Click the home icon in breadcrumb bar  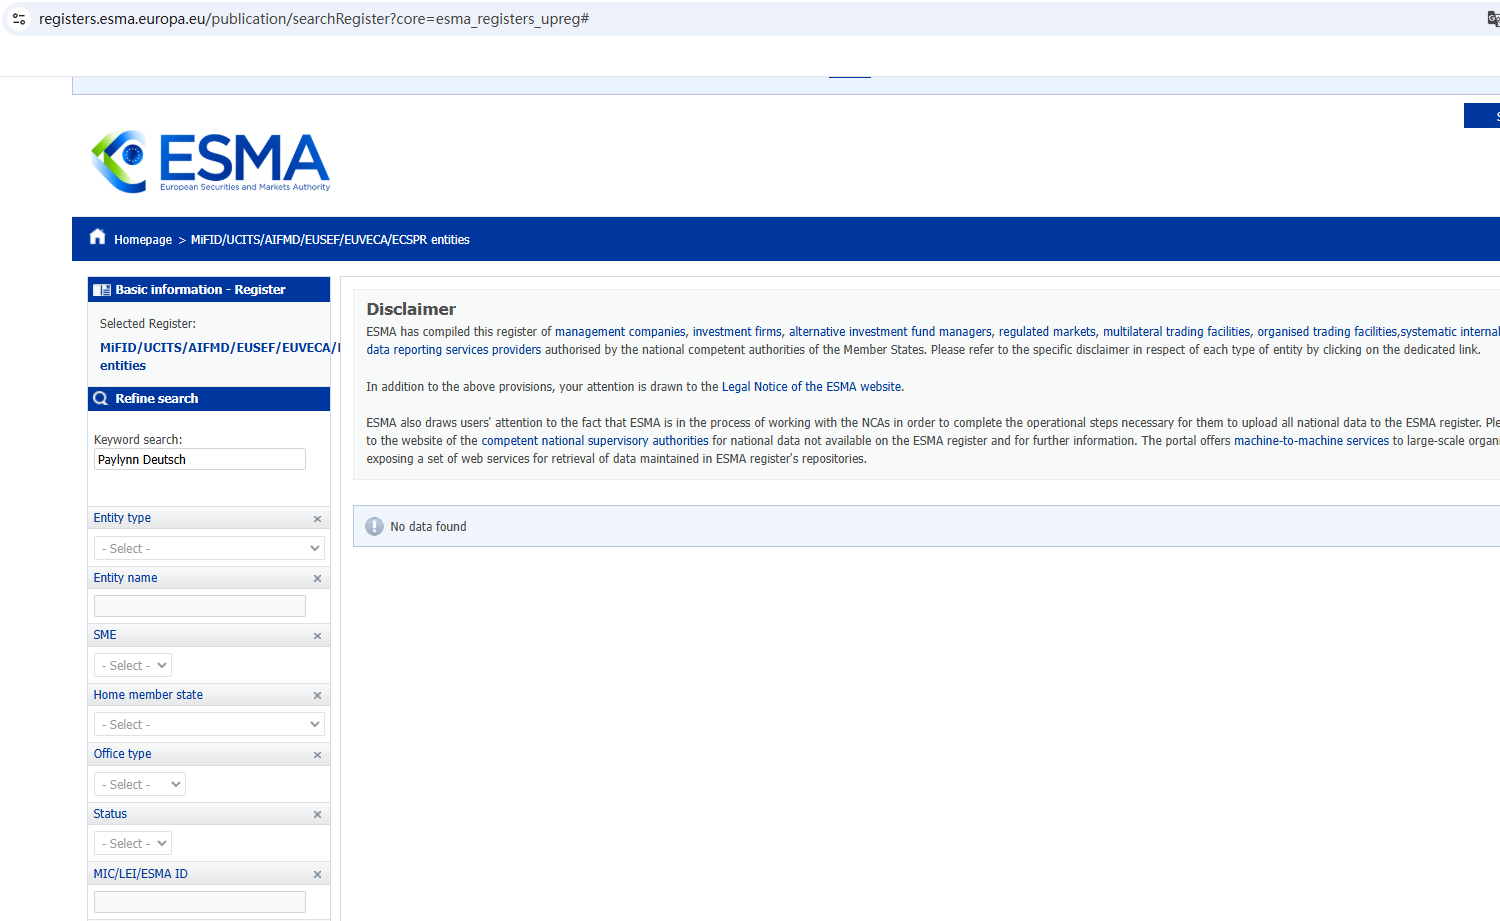pos(97,237)
